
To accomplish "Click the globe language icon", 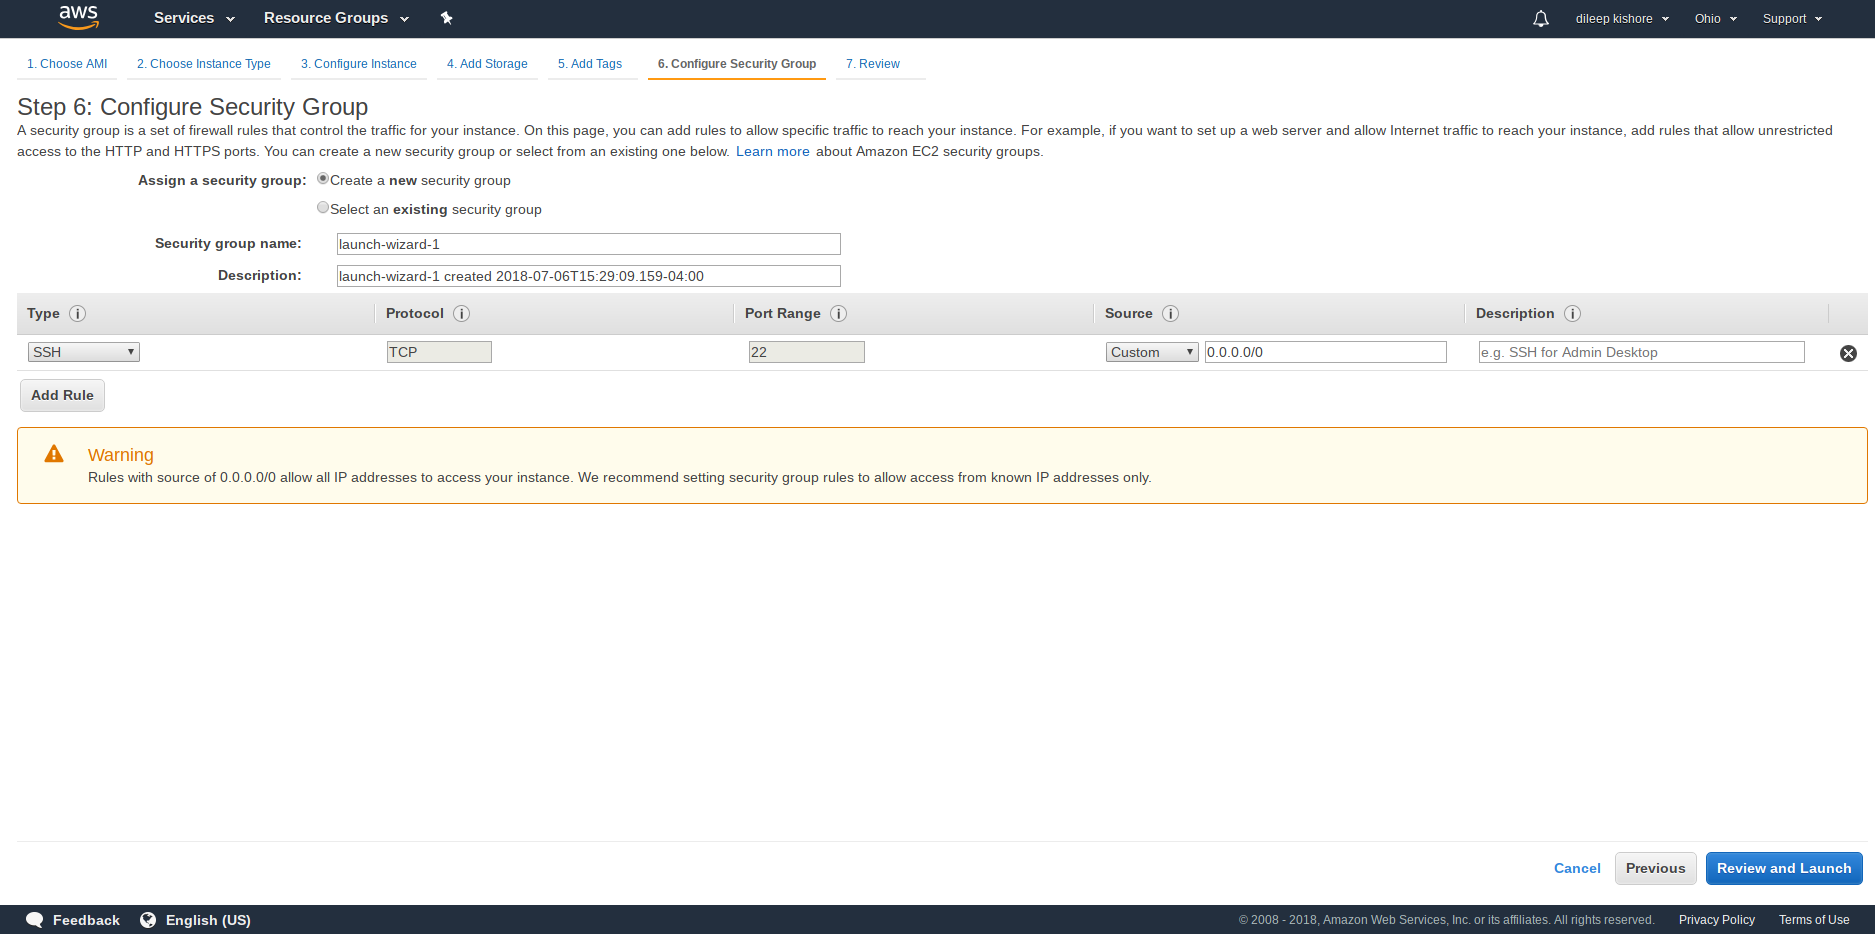I will tap(148, 920).
